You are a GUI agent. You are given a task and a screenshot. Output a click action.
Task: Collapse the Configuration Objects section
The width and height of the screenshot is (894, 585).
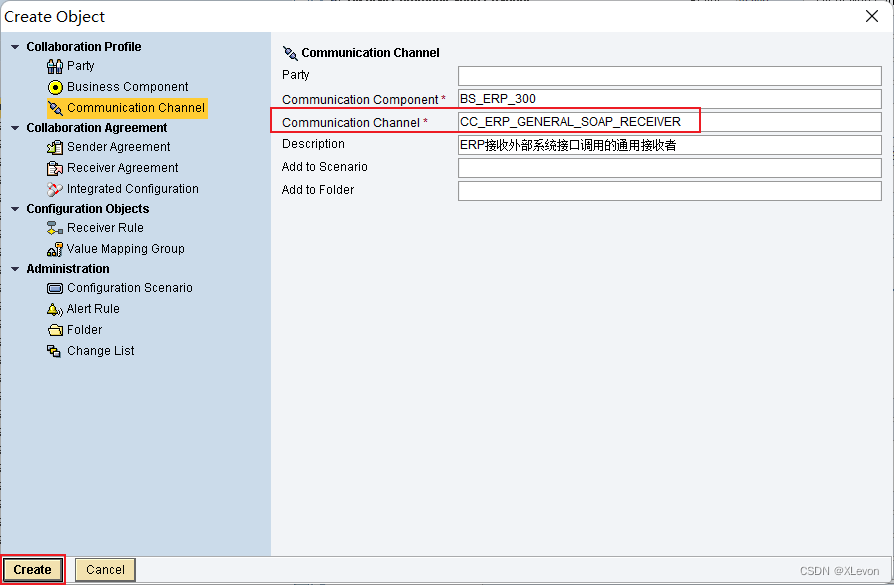pos(14,208)
